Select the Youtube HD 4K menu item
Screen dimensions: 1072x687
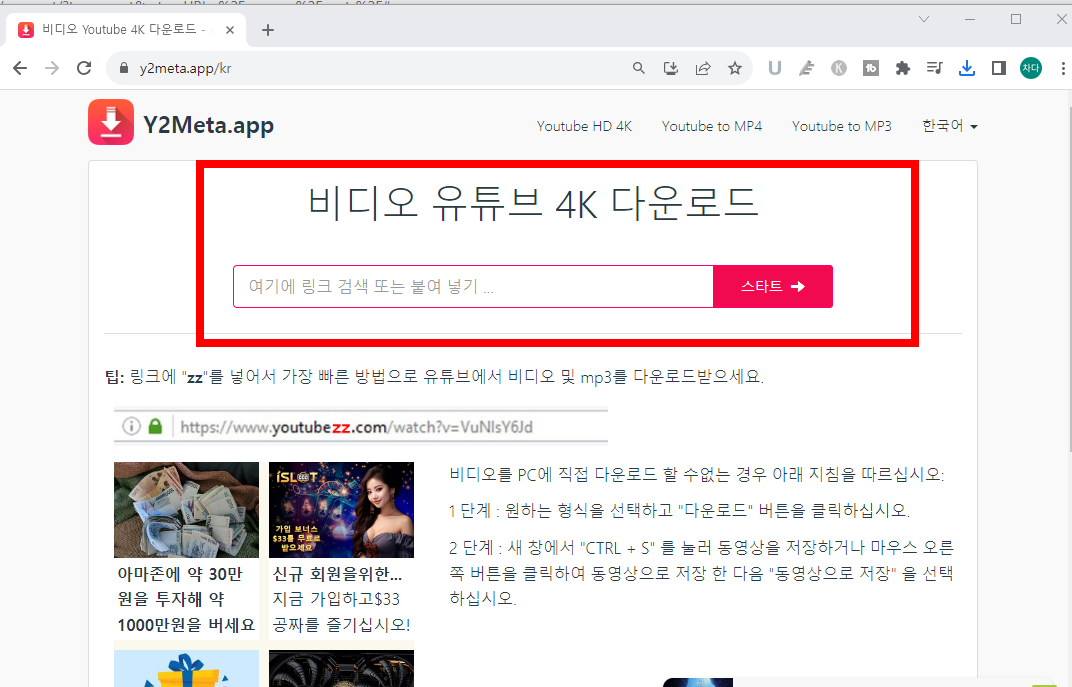(x=584, y=126)
